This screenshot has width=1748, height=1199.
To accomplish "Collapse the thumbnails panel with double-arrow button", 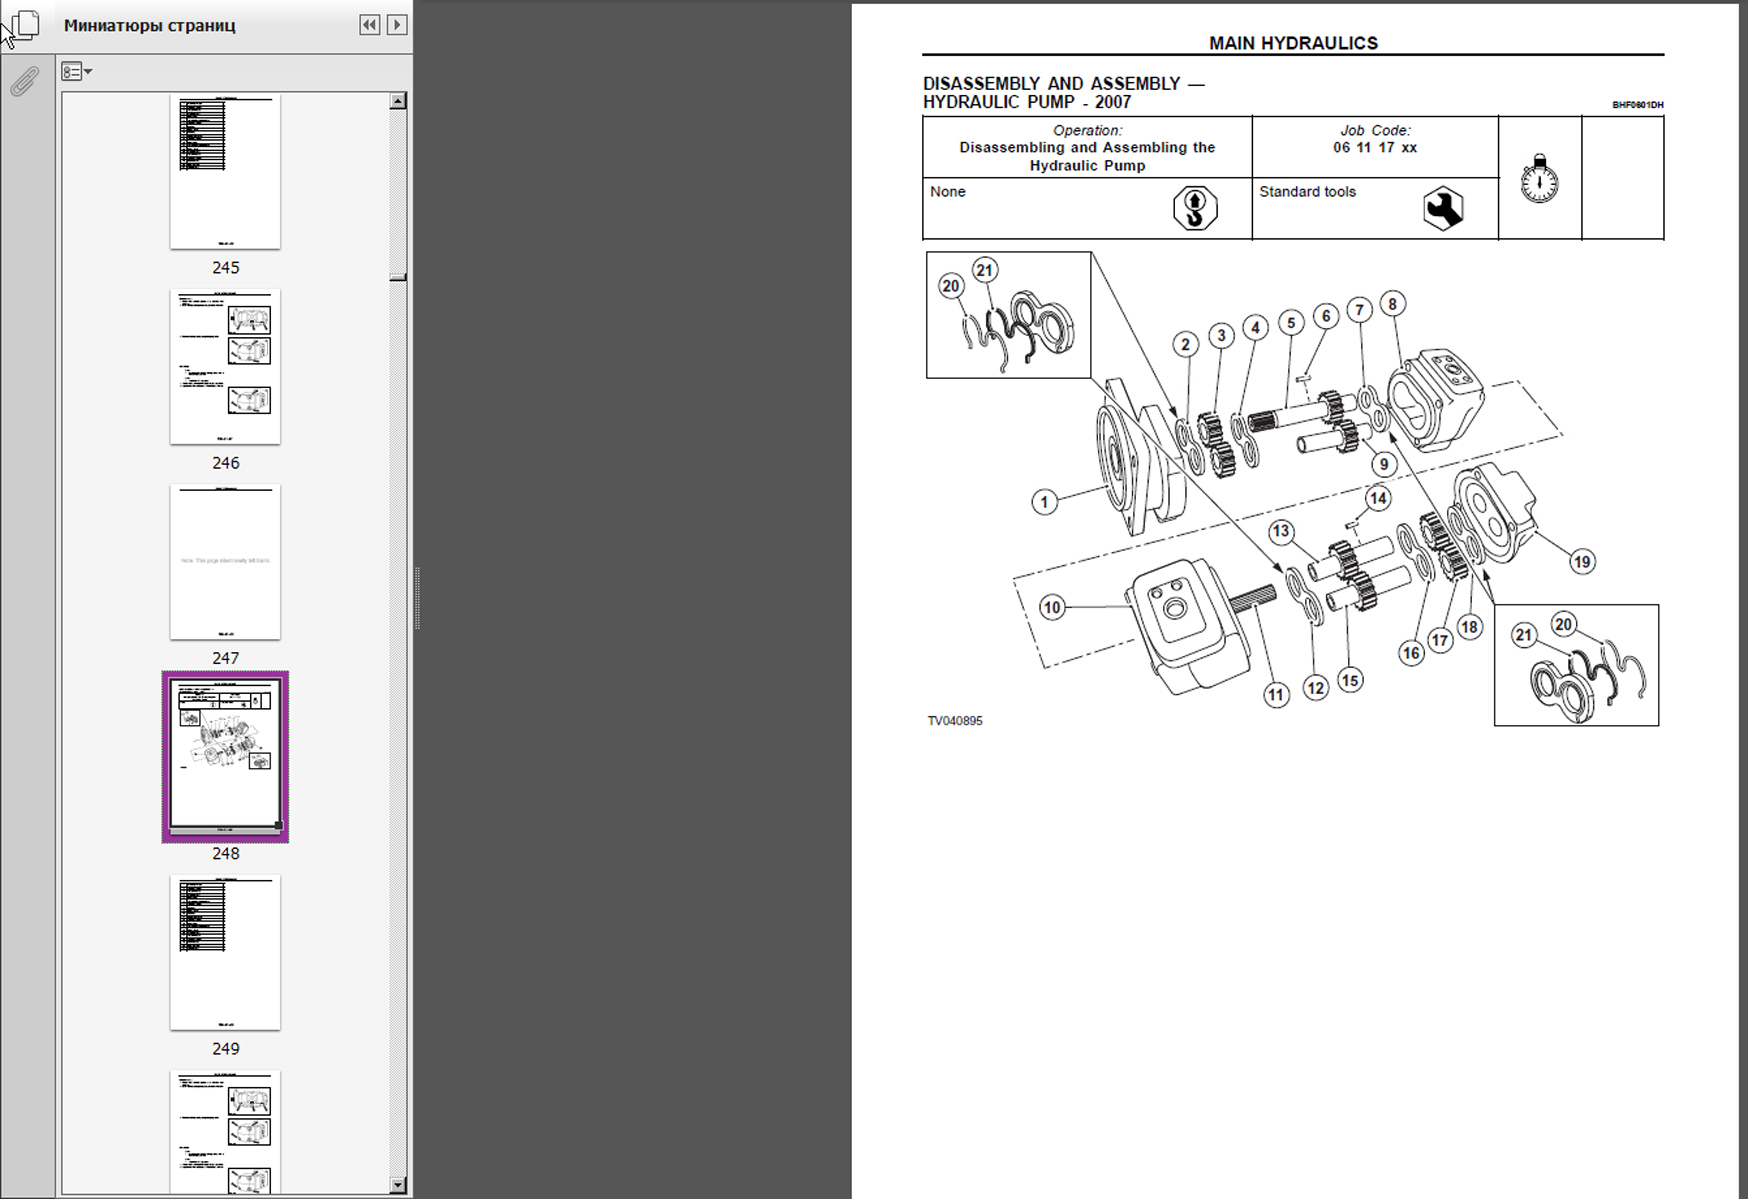I will (x=370, y=25).
